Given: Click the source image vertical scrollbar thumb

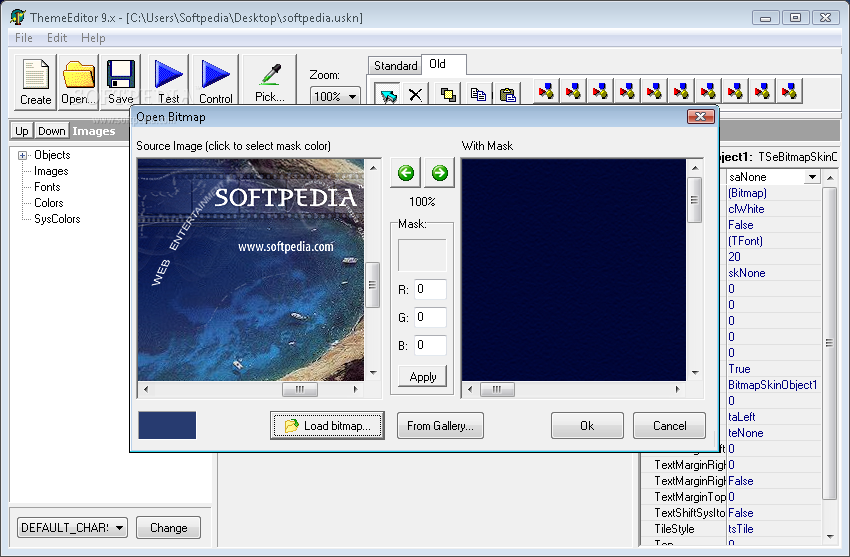Looking at the screenshot, I should tap(372, 284).
